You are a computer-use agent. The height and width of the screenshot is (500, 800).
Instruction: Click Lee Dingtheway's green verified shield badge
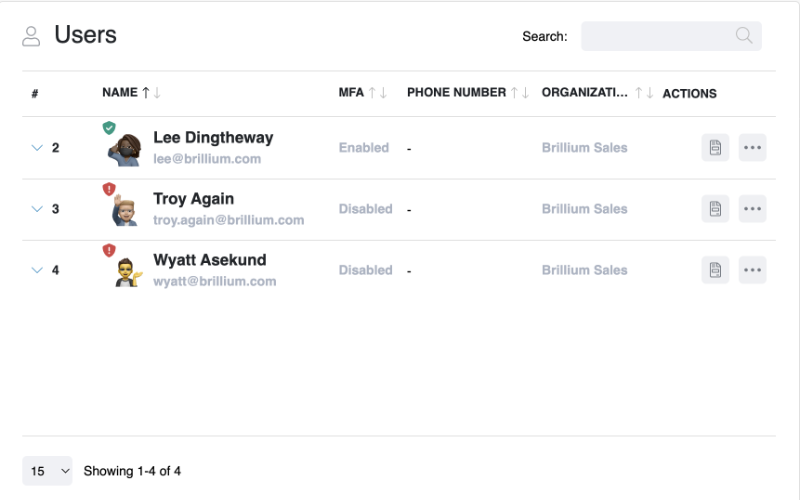(109, 128)
